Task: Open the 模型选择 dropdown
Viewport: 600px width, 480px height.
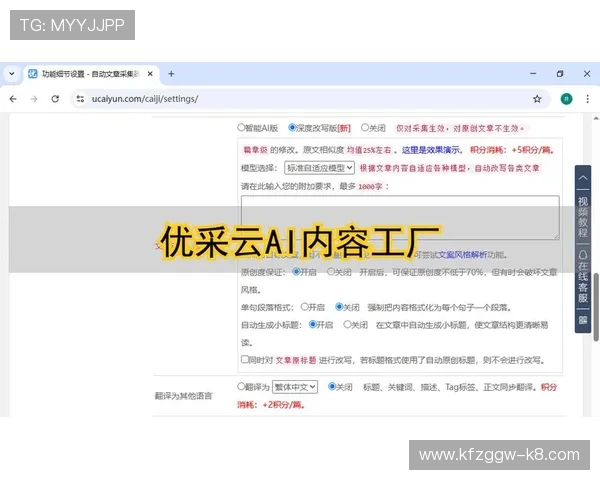Action: [x=319, y=168]
